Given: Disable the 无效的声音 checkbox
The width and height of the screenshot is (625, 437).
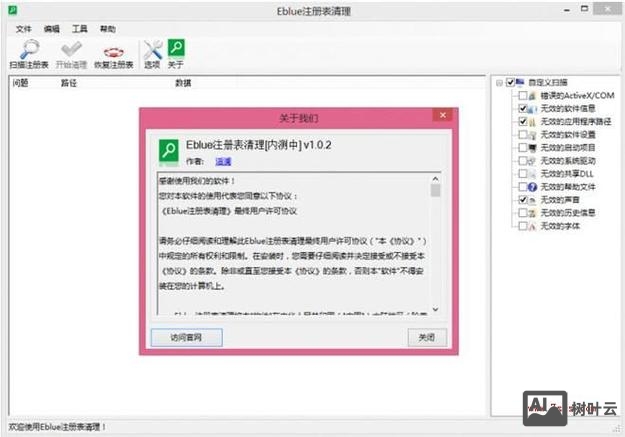Looking at the screenshot, I should pyautogui.click(x=523, y=199).
